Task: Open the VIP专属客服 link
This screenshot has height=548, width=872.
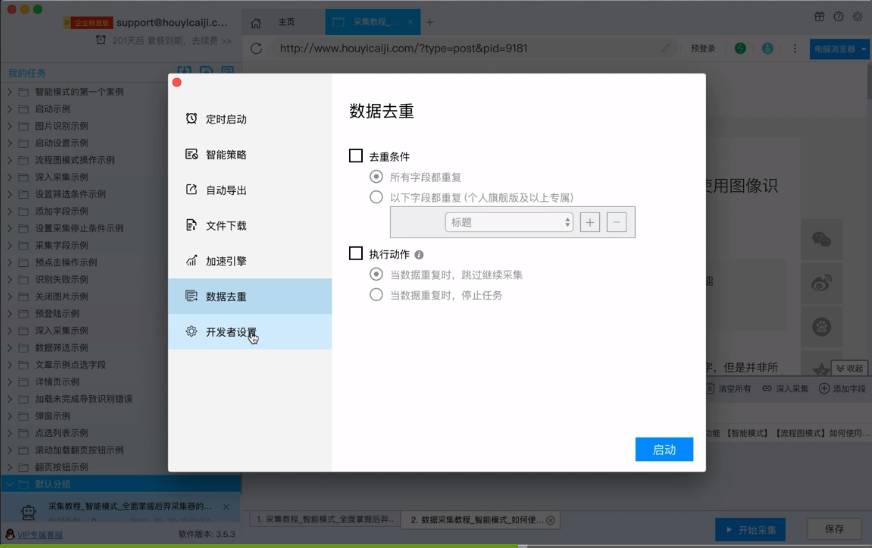Action: click(40, 535)
